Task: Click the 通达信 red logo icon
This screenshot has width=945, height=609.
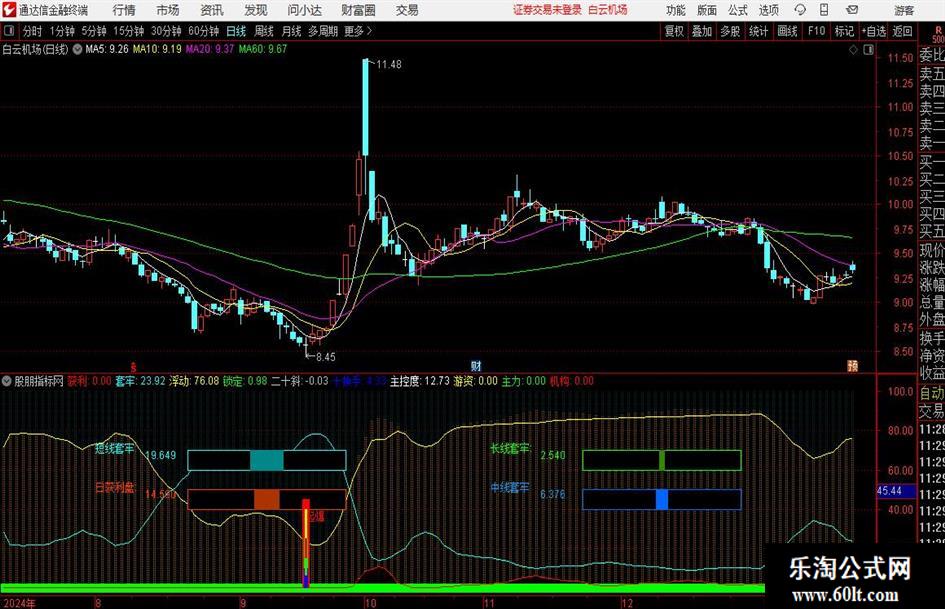Action: [x=9, y=10]
